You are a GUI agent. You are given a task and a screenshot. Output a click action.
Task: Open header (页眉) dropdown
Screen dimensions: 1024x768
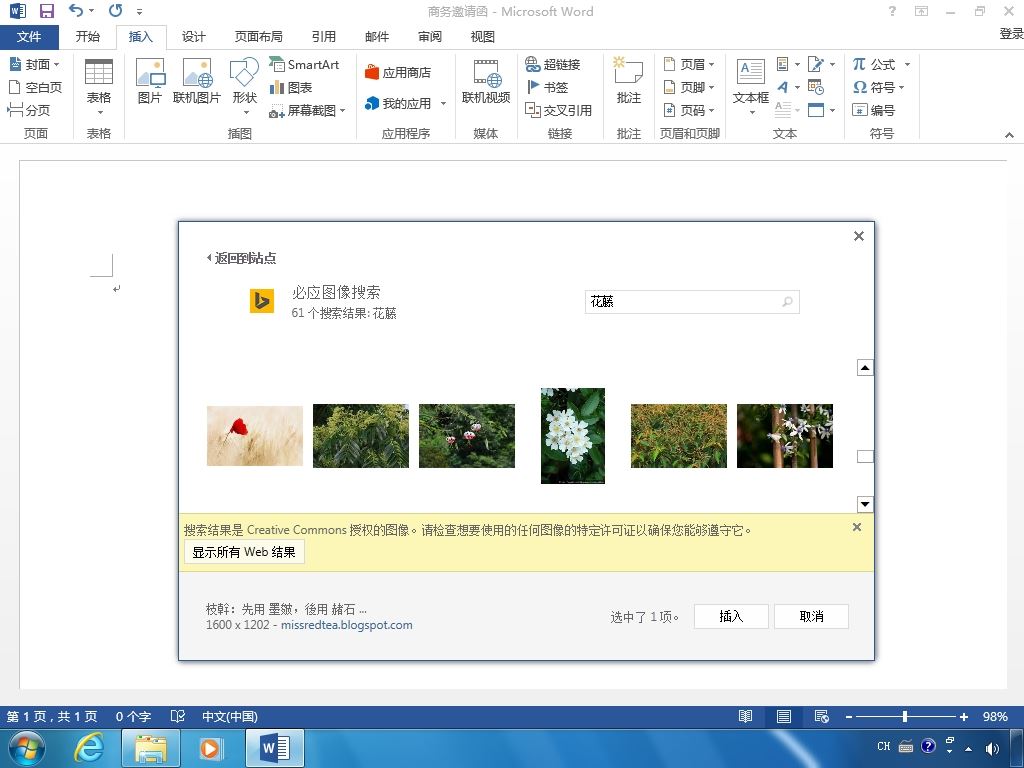688,64
